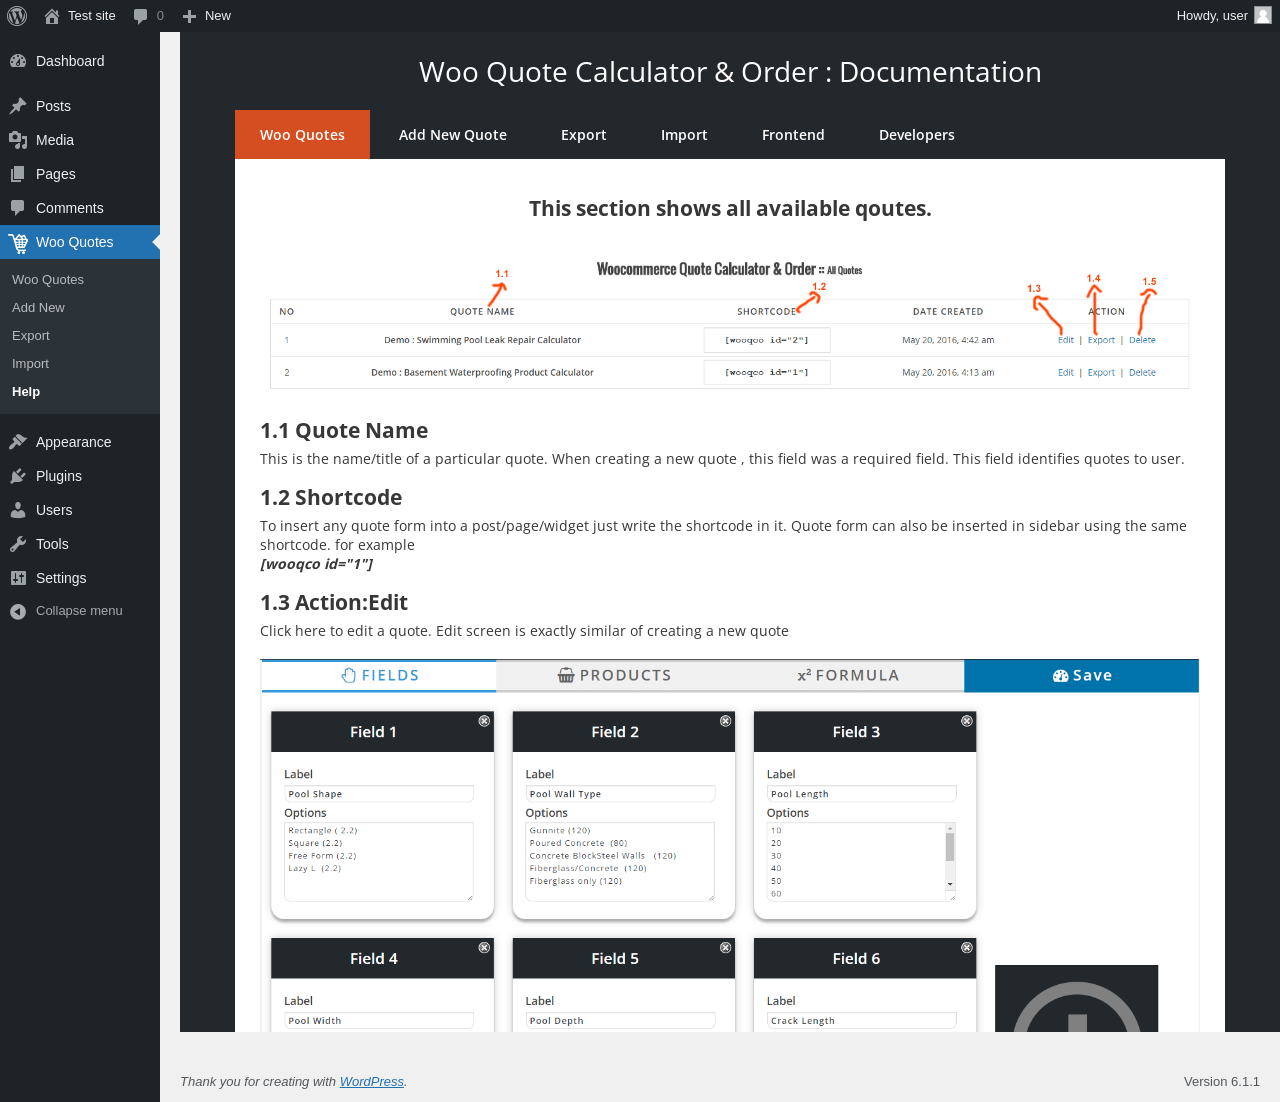Image resolution: width=1280 pixels, height=1102 pixels.
Task: Switch to the Frontend tab
Action: pos(793,135)
